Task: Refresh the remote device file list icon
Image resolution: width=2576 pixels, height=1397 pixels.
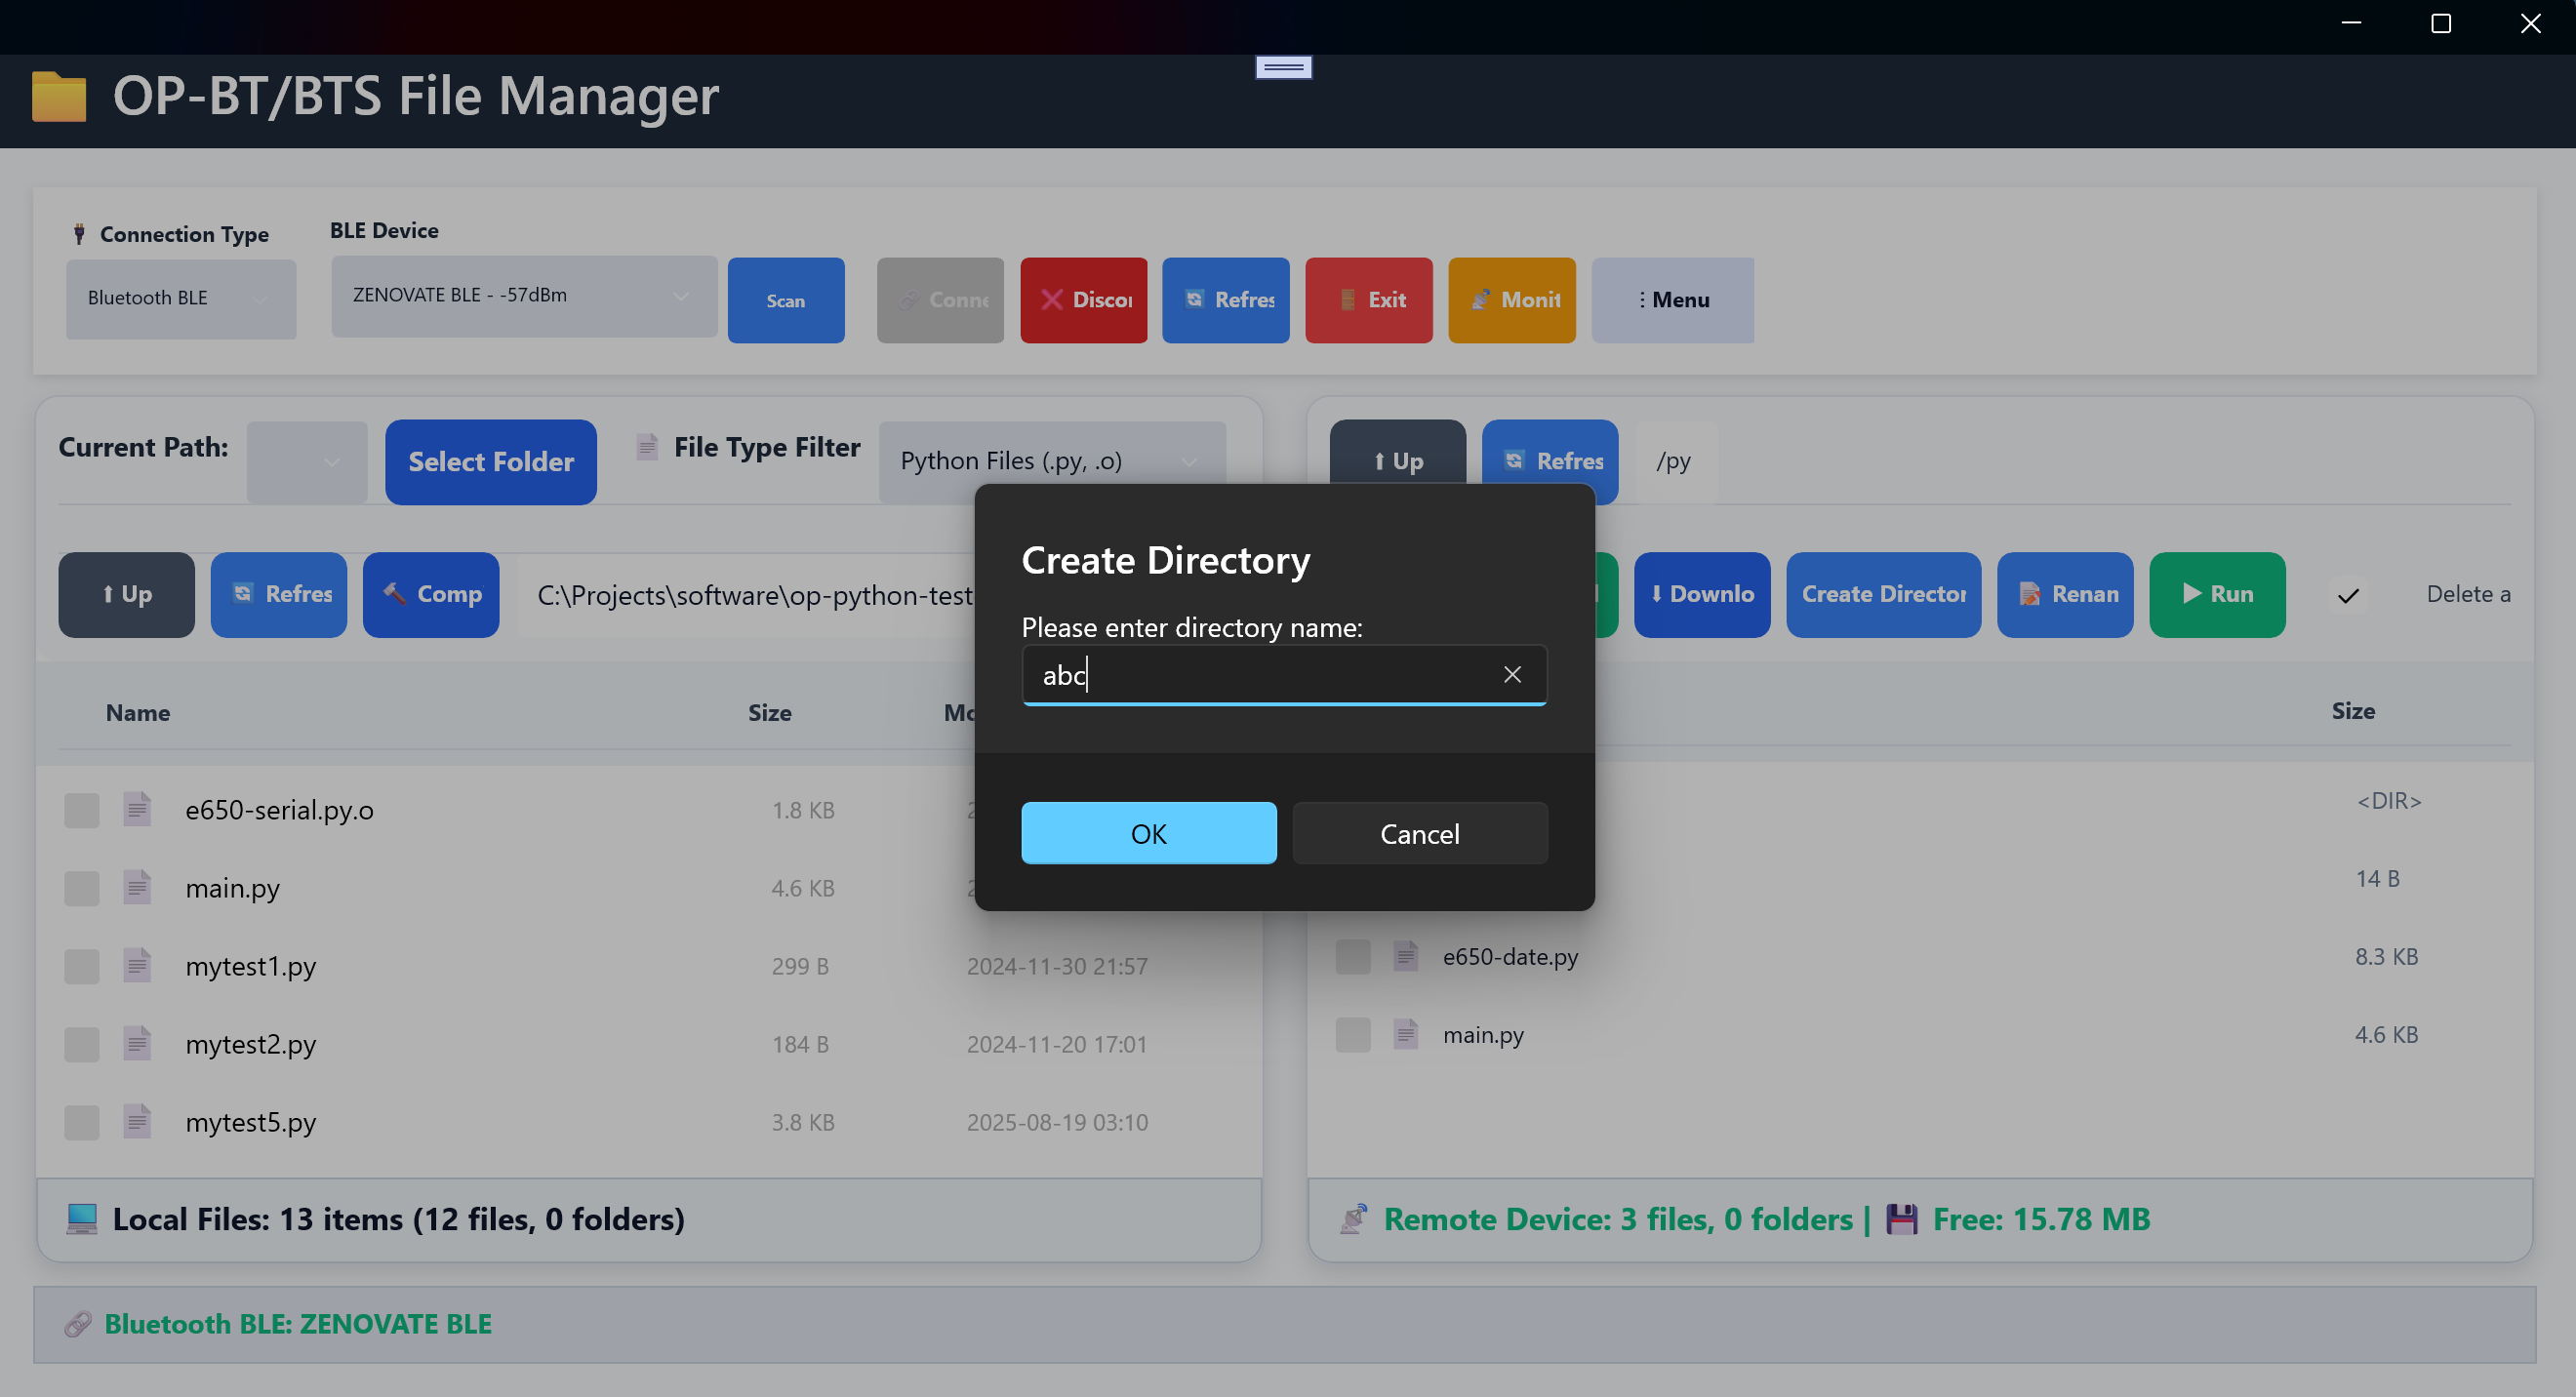Action: point(1515,460)
